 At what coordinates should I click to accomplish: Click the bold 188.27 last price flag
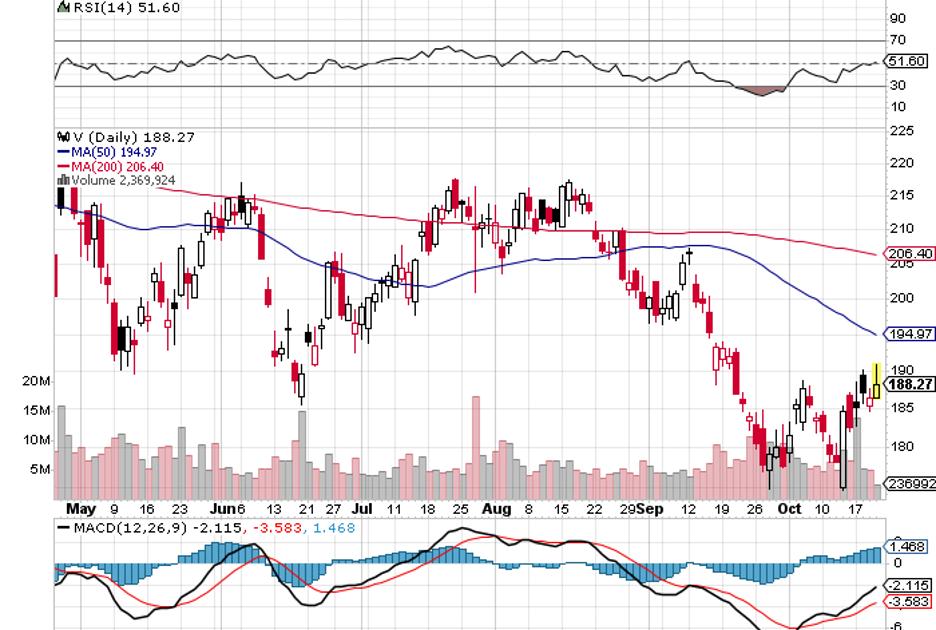[909, 384]
